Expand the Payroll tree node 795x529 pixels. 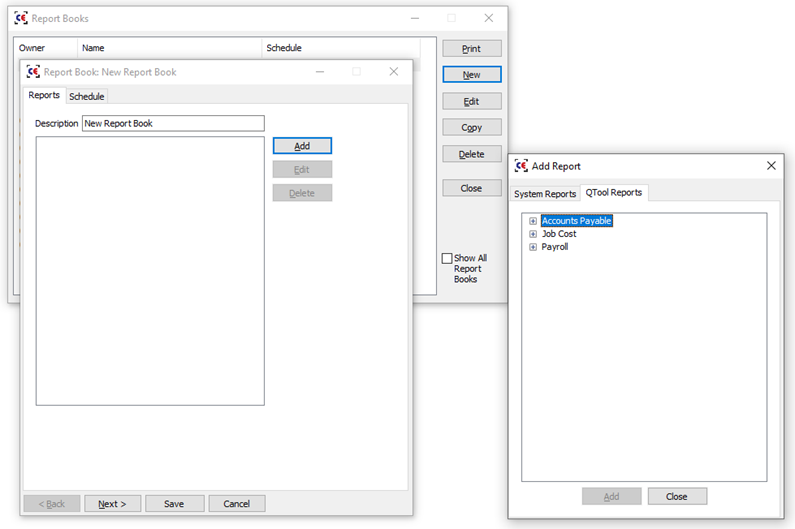pos(533,247)
